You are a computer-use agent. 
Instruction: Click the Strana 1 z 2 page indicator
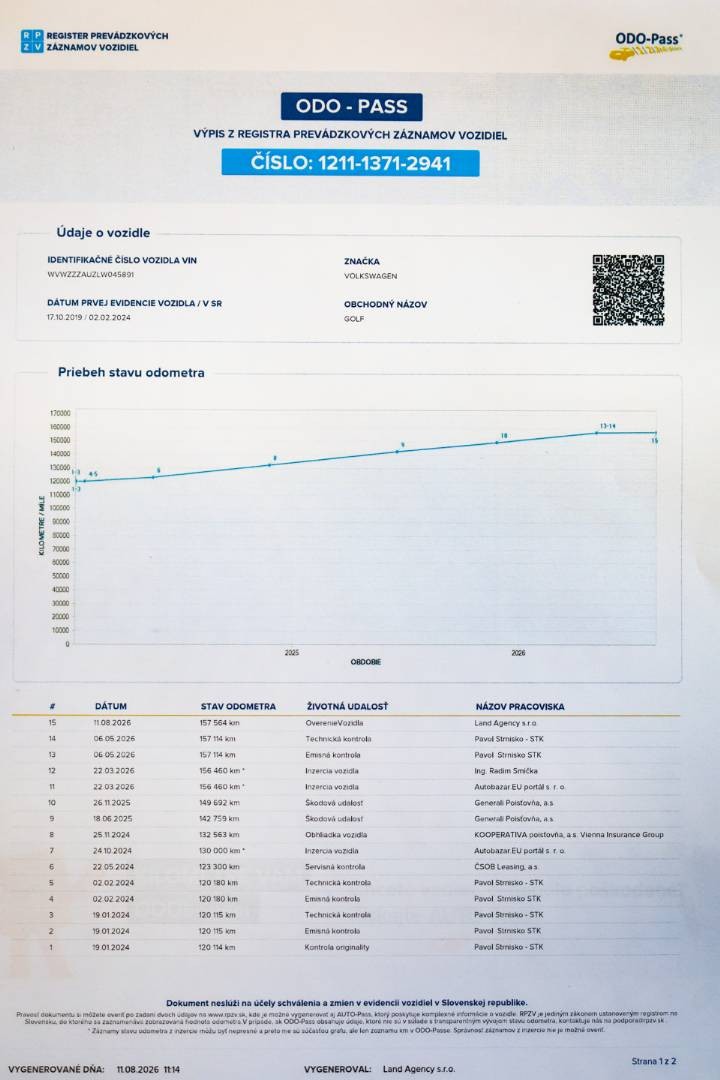pos(654,1061)
